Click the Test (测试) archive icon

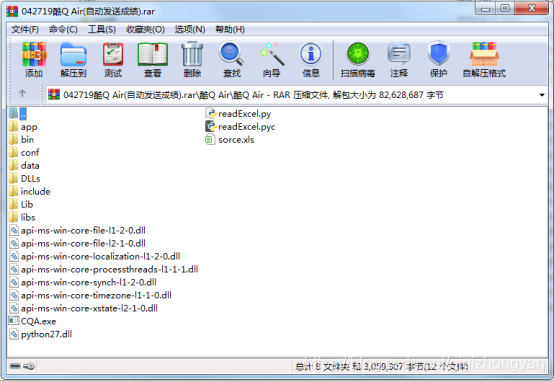[x=113, y=54]
